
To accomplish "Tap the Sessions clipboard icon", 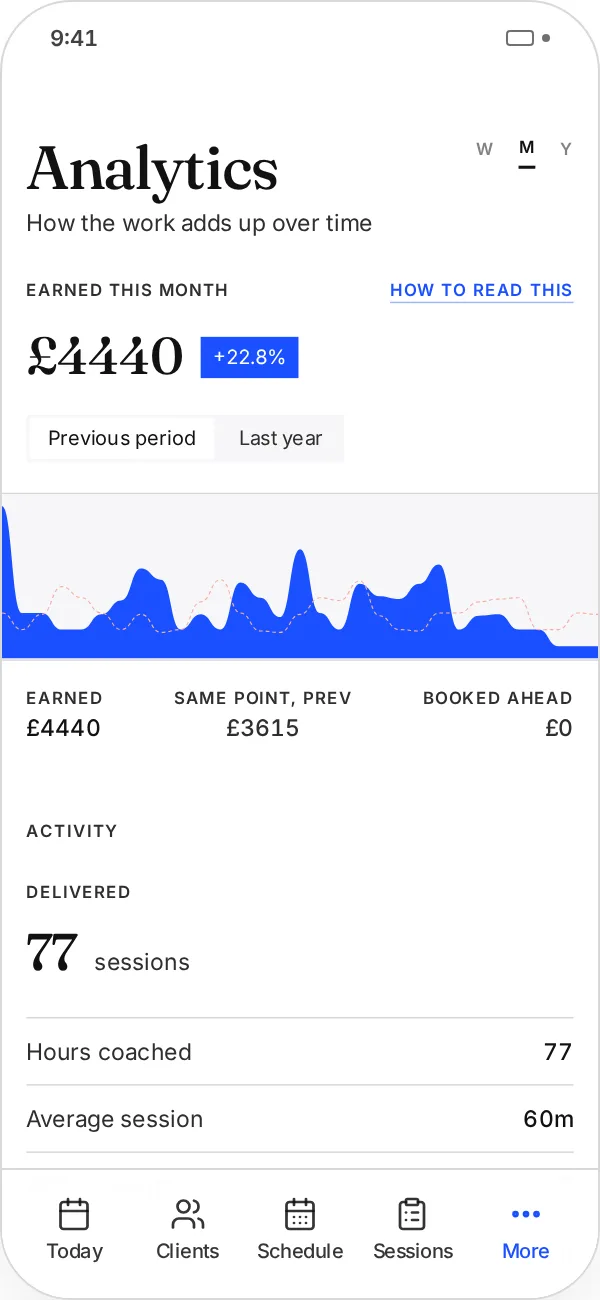I will pyautogui.click(x=412, y=1214).
